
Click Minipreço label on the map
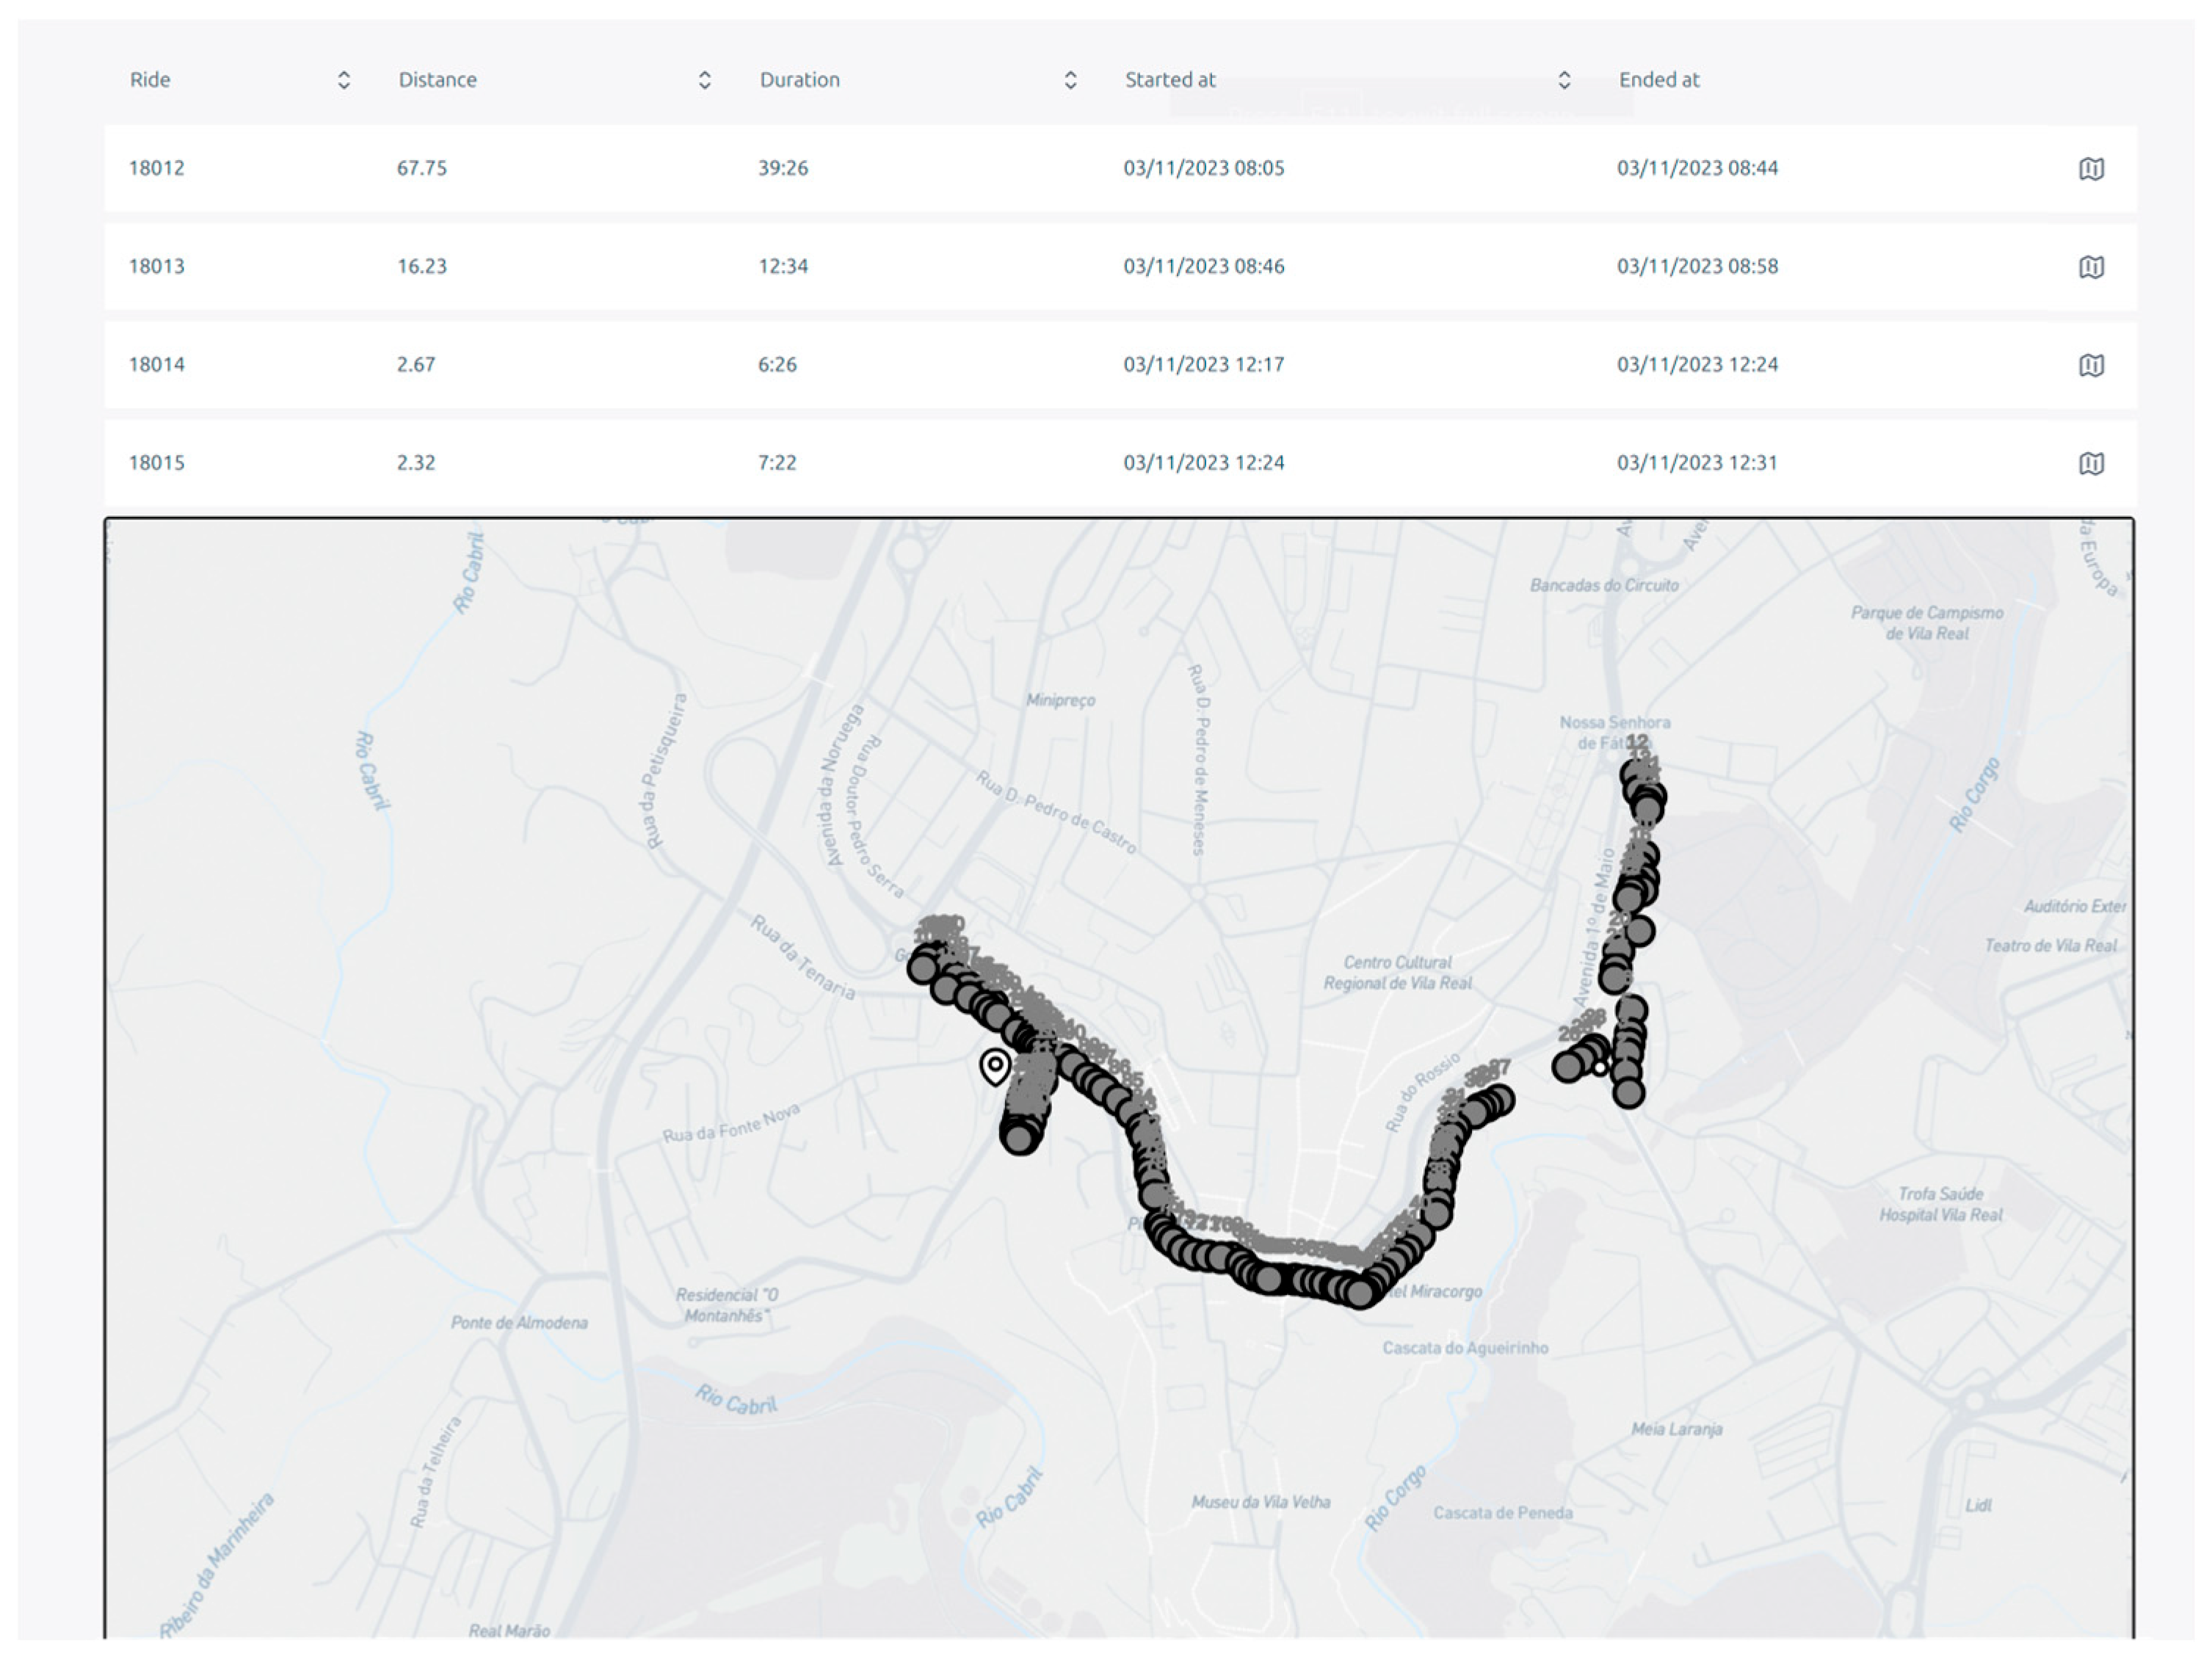[1060, 700]
